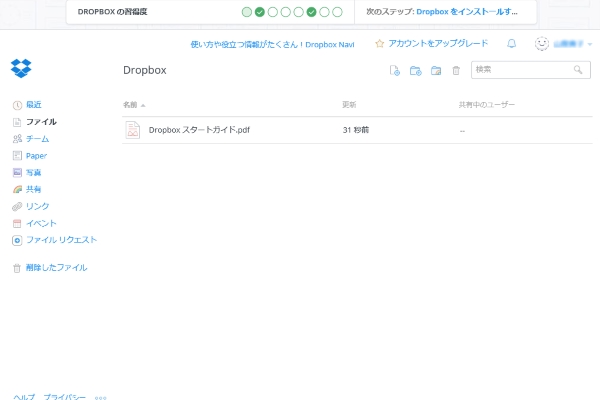Click the Paper sidebar icon
This screenshot has width=600, height=400.
pos(17,155)
